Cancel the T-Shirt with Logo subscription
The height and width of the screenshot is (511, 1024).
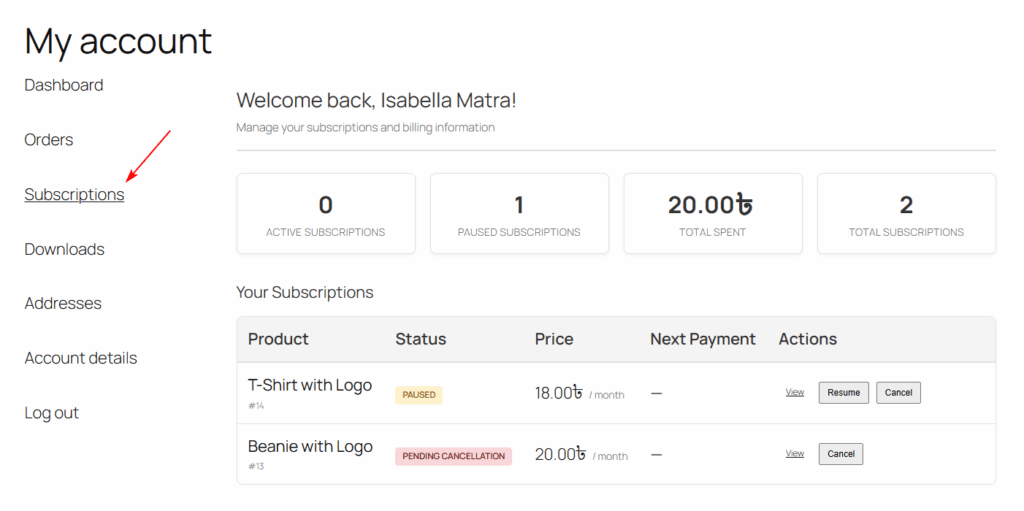898,393
